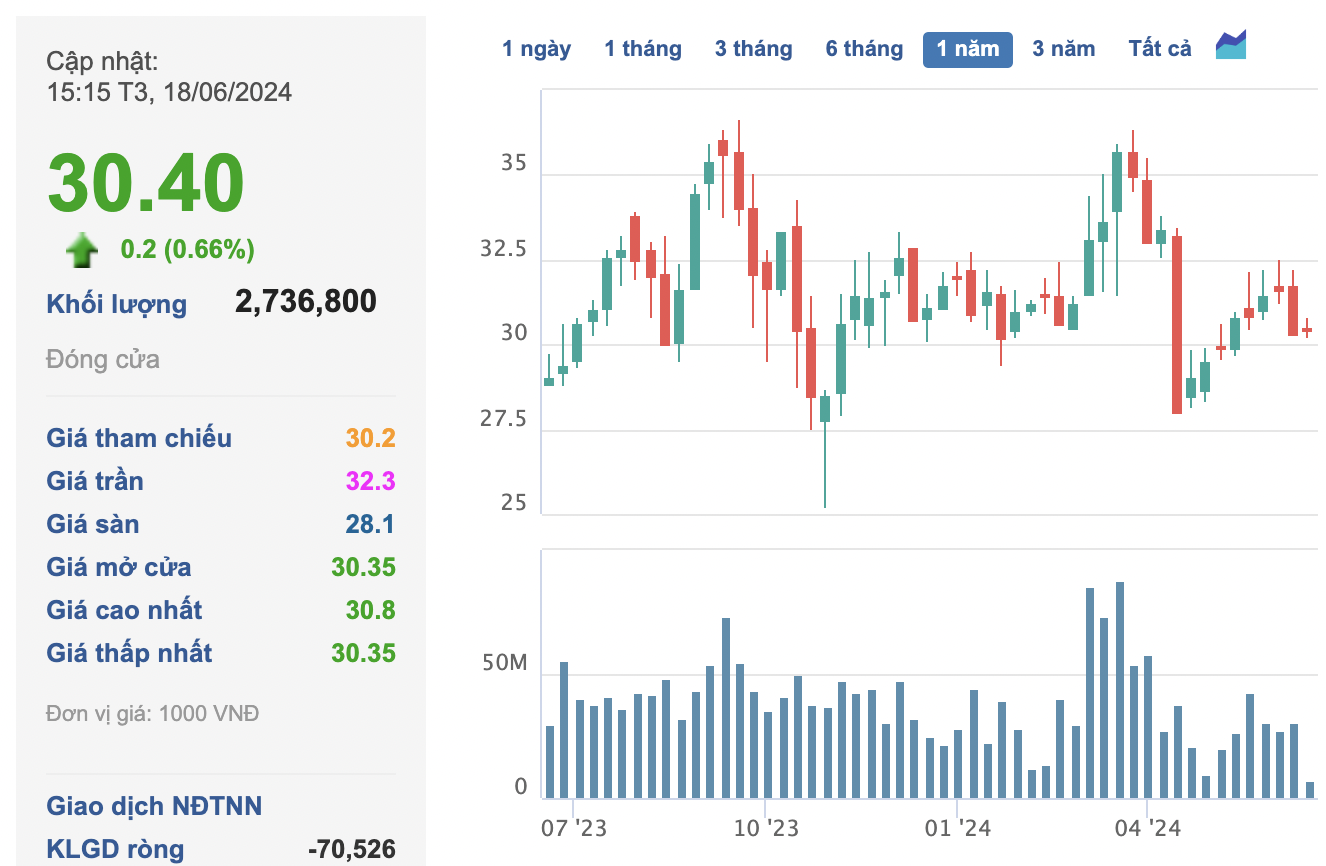Viewport: 1326px width, 866px height.
Task: Click the "Giao dịch NĐTNN" heading
Action: click(x=154, y=806)
